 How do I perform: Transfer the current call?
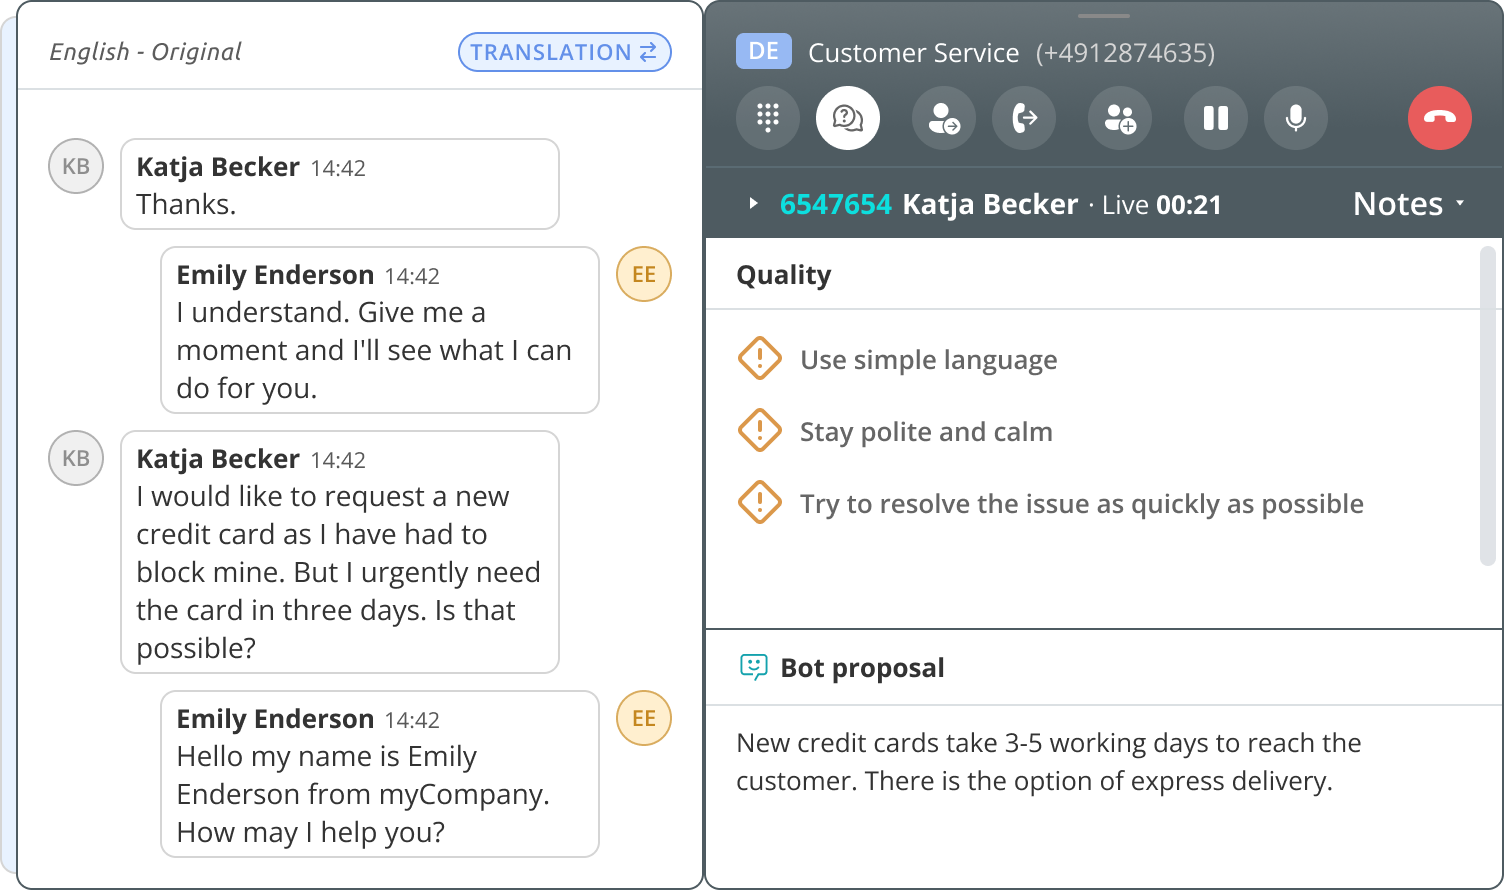coord(1024,118)
